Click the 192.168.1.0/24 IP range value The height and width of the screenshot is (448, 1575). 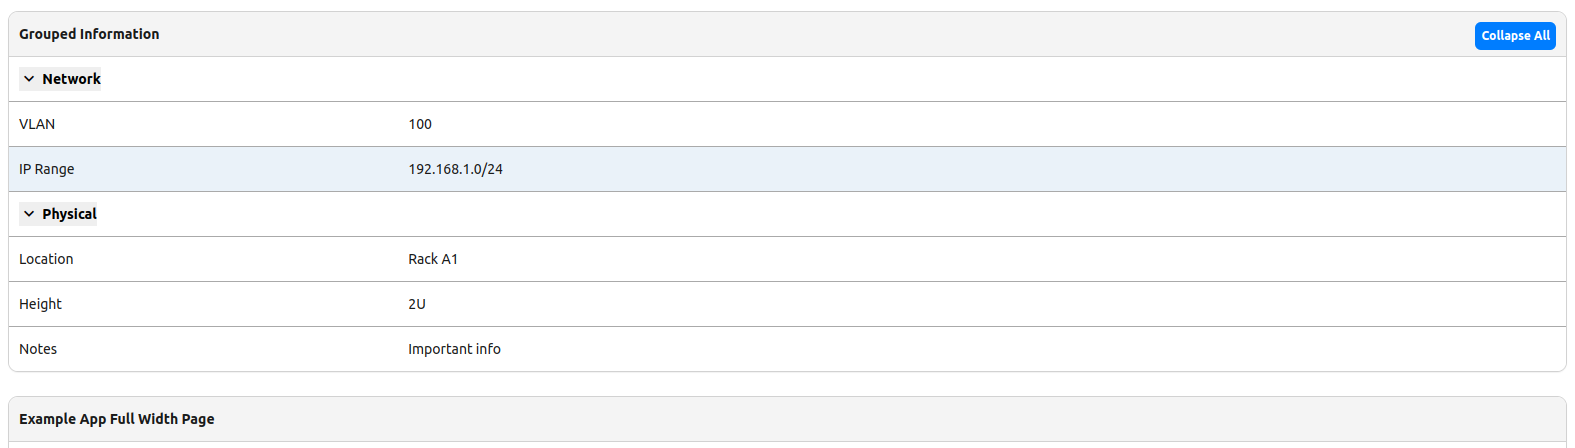[x=455, y=169]
